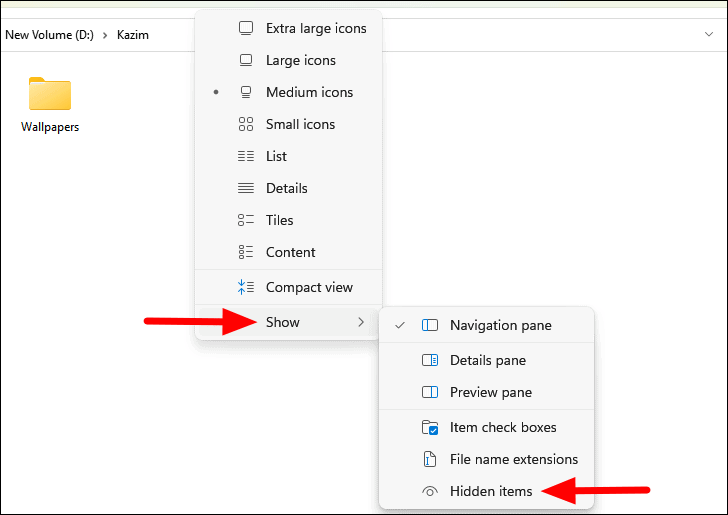The height and width of the screenshot is (515, 728).
Task: Click the Large icons layout icon
Action: (246, 60)
